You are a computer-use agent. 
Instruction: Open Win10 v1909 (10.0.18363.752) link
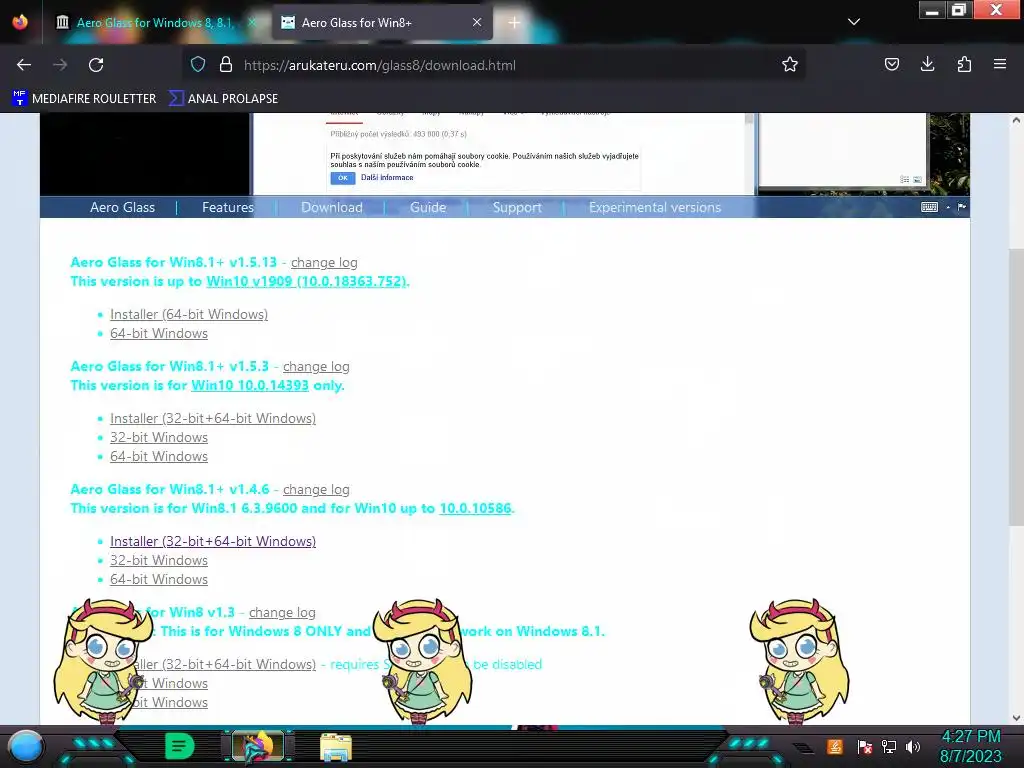[306, 281]
